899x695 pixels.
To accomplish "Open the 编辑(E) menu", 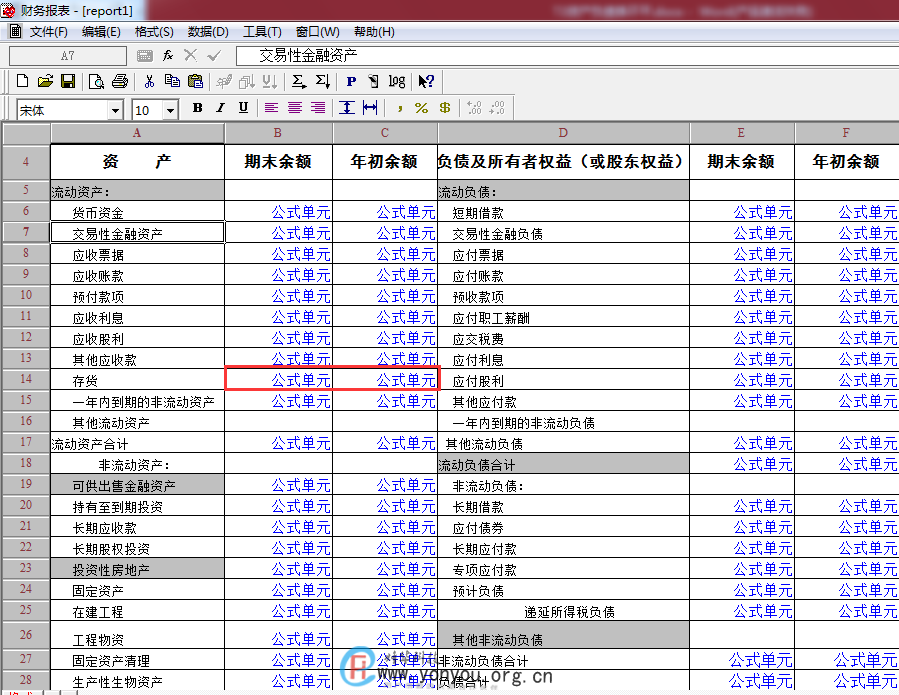I will click(x=101, y=32).
